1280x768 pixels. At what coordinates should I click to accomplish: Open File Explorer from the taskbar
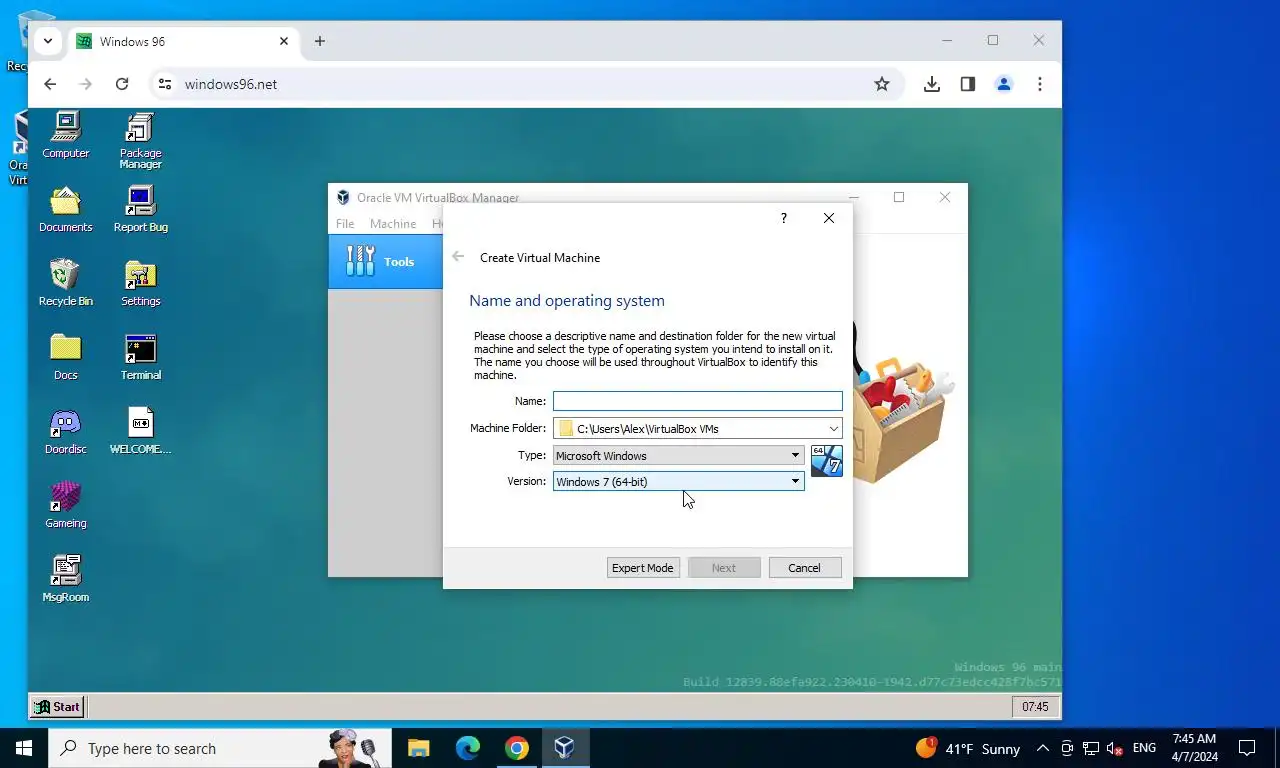(x=418, y=748)
